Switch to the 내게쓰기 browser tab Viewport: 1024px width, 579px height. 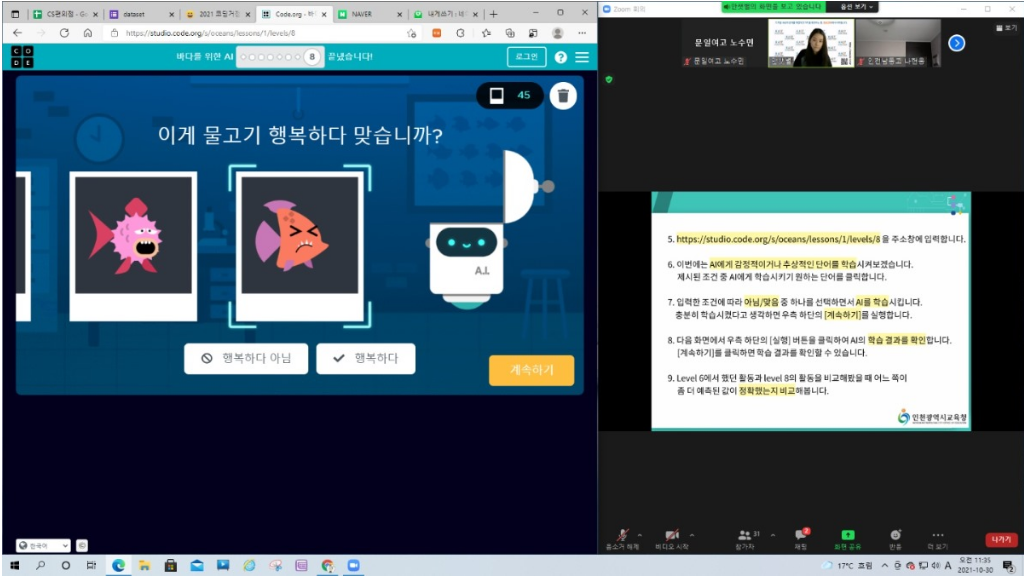point(445,14)
